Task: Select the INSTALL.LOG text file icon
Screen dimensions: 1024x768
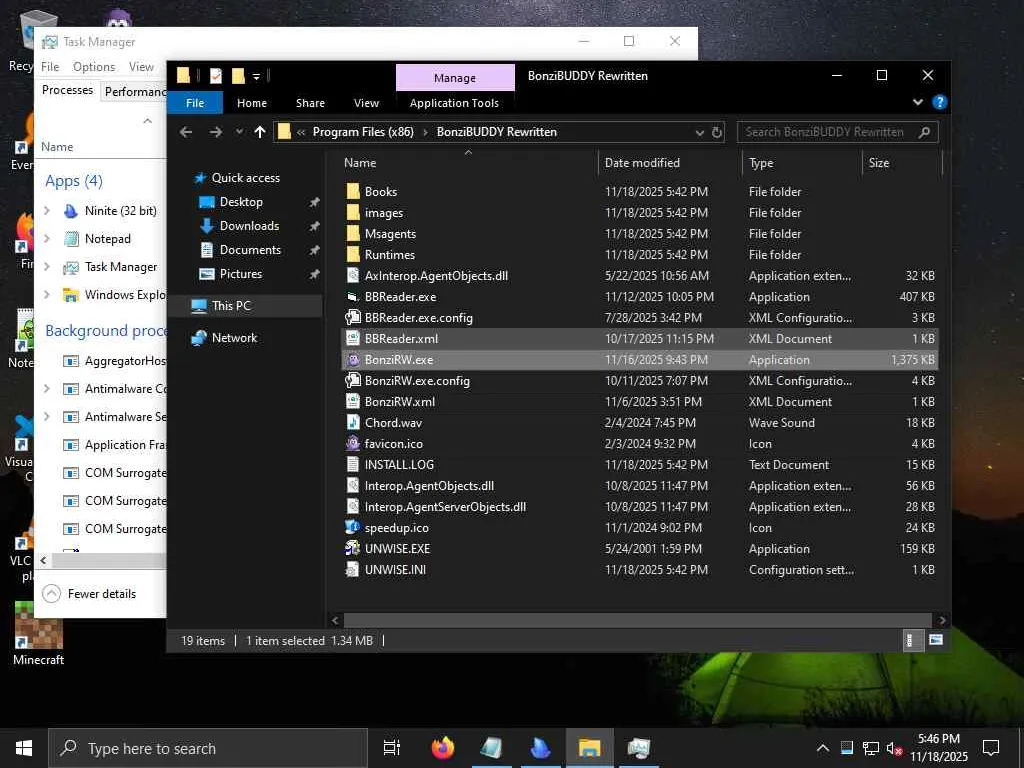Action: [353, 464]
